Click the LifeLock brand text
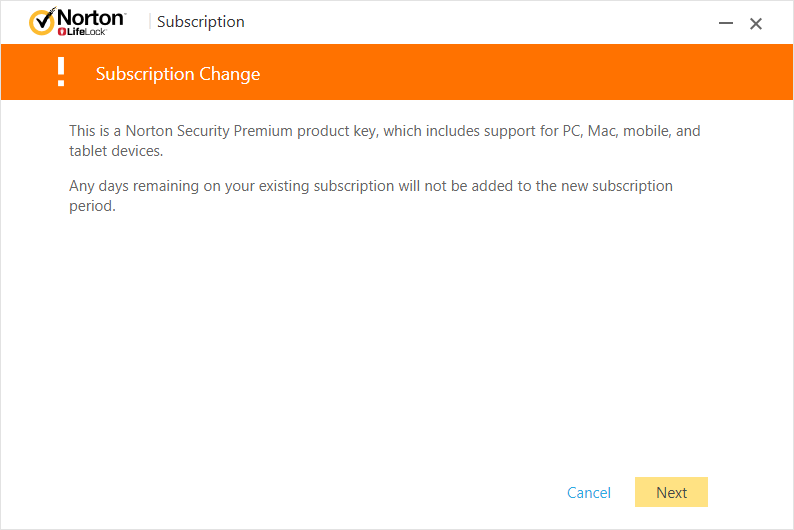Screen dimensions: 794x530 point(86,32)
